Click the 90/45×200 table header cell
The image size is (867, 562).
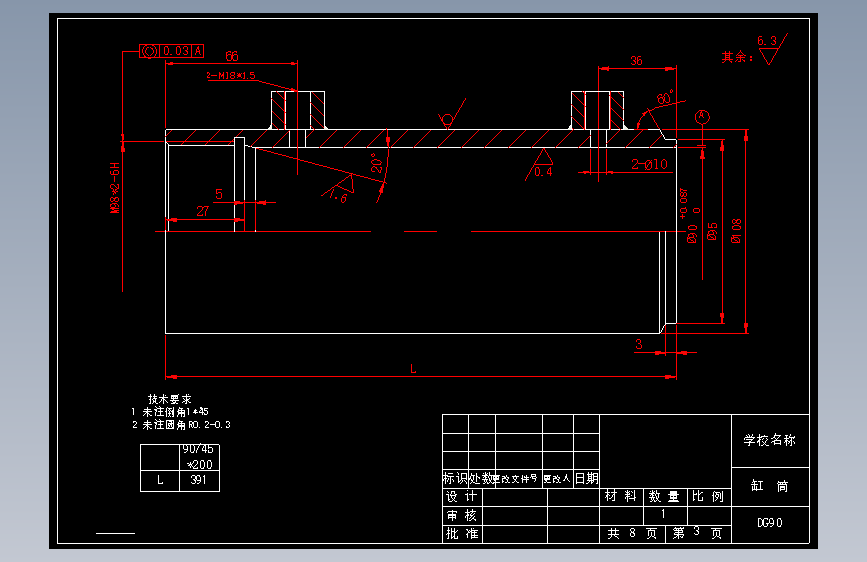coord(200,457)
